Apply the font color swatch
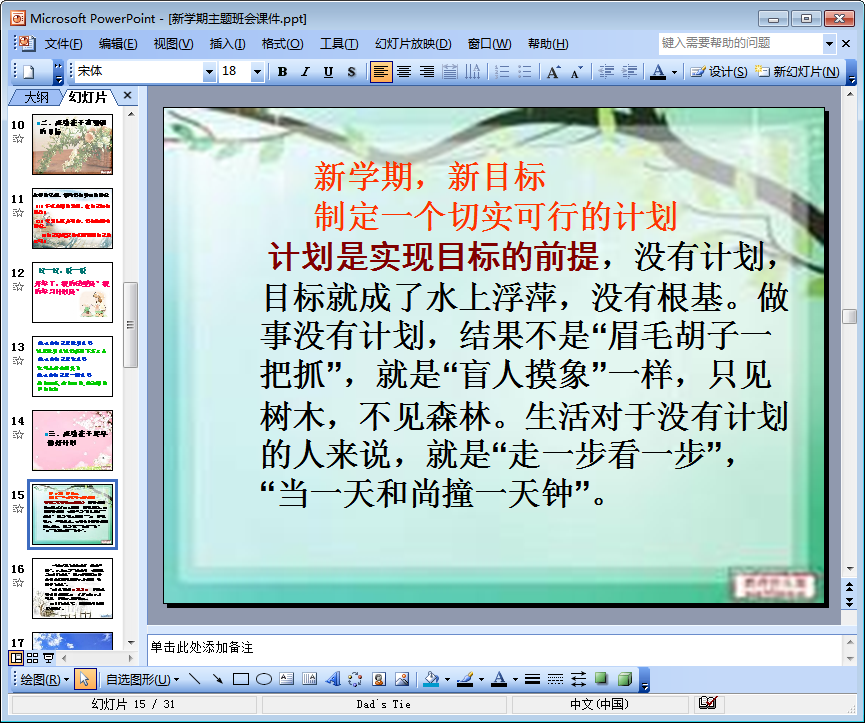 [657, 72]
